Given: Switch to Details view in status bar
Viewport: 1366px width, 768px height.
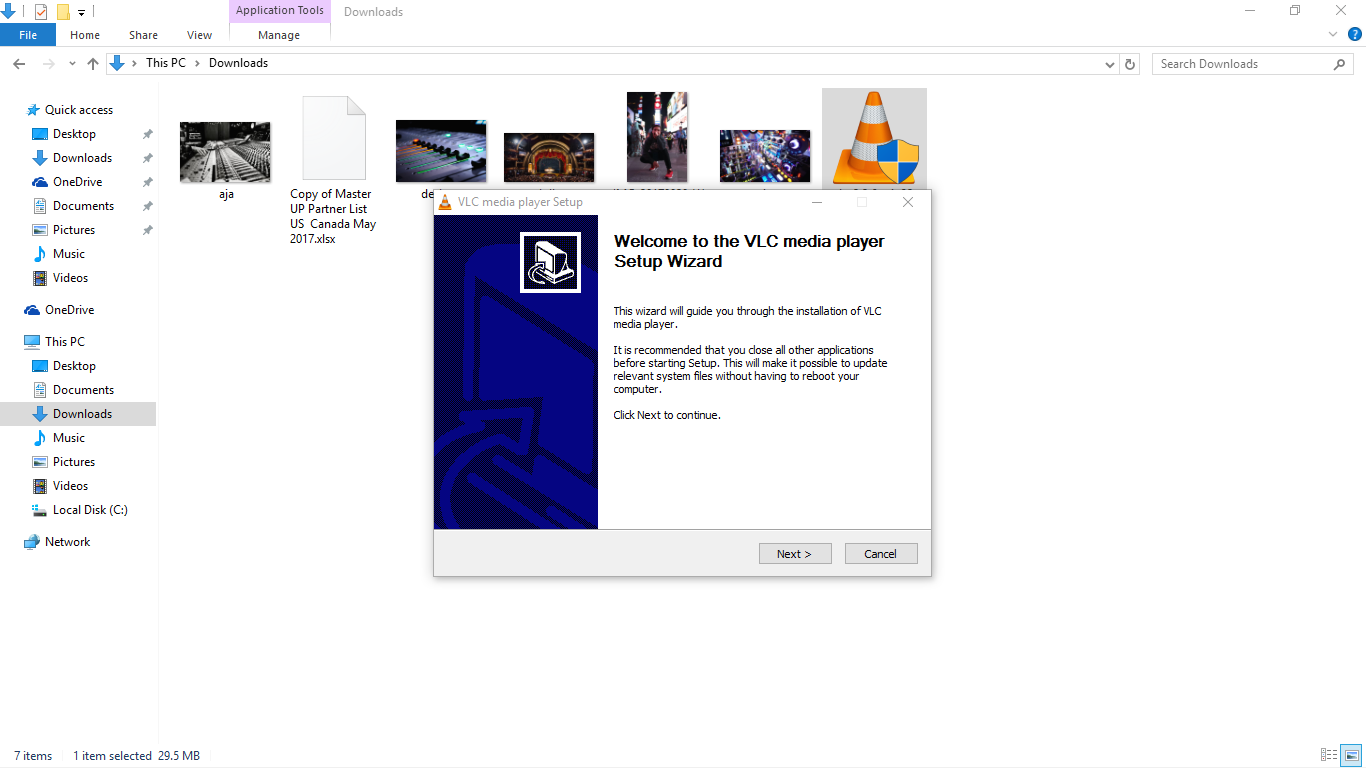Looking at the screenshot, I should point(1329,755).
